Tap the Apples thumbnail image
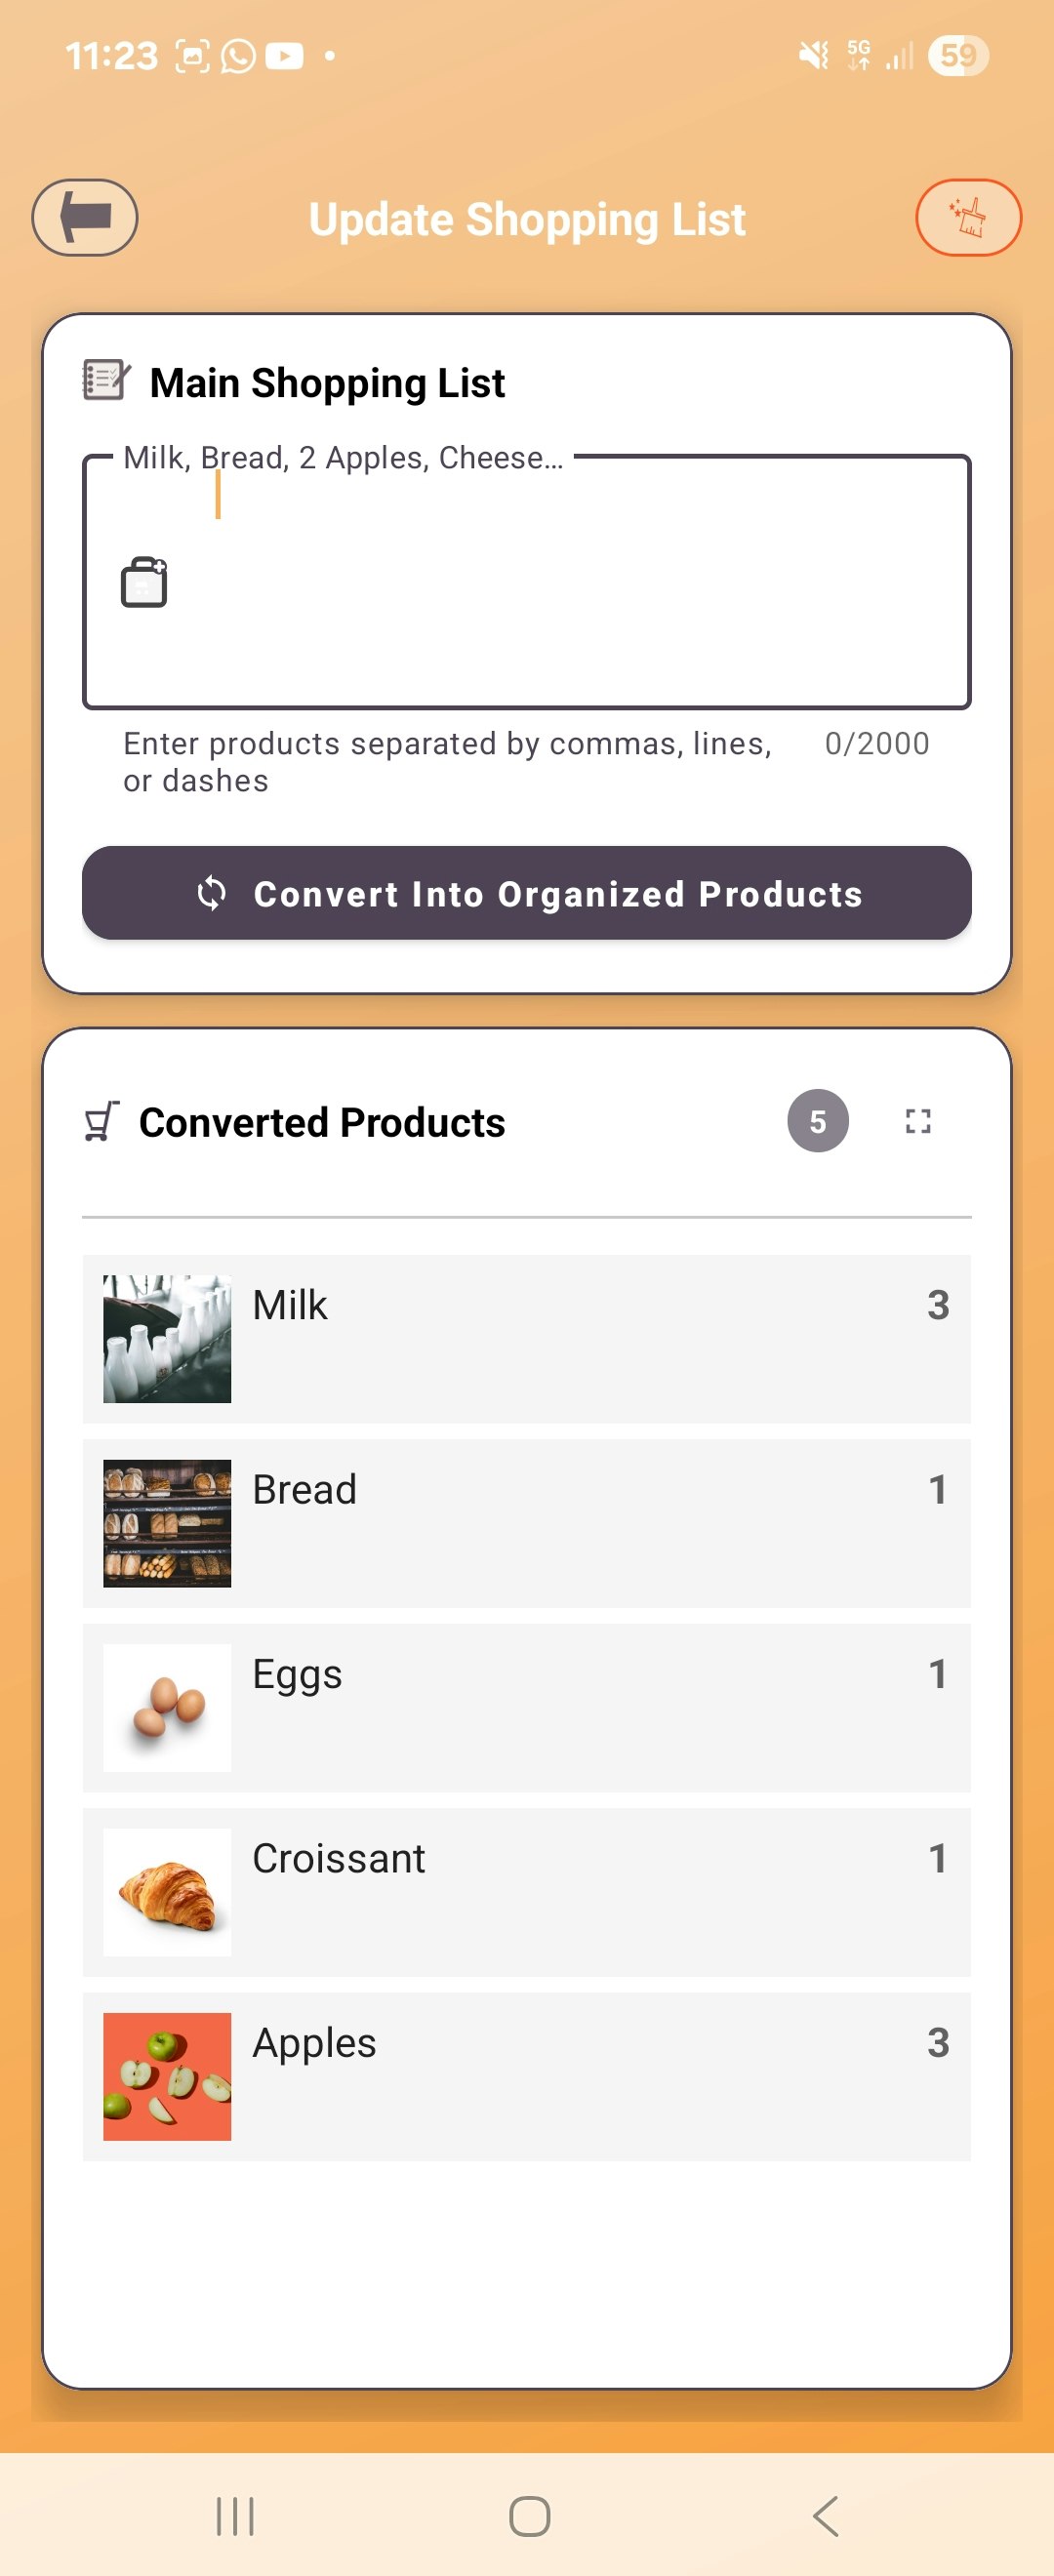Image resolution: width=1054 pixels, height=2576 pixels. (167, 2076)
